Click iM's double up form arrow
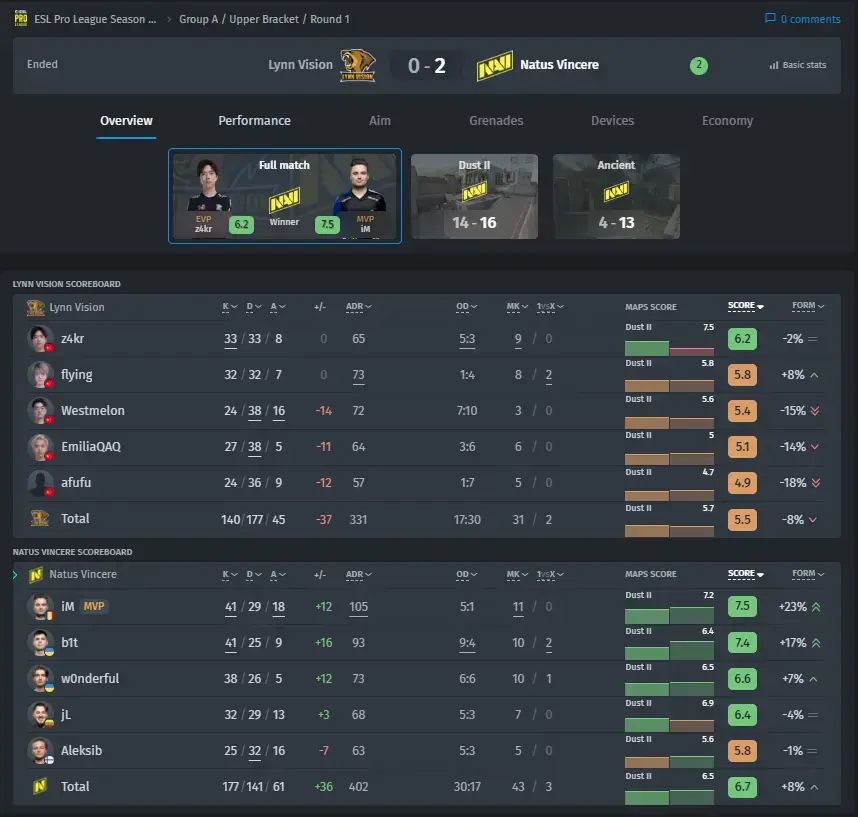The height and width of the screenshot is (817, 858). click(x=816, y=607)
